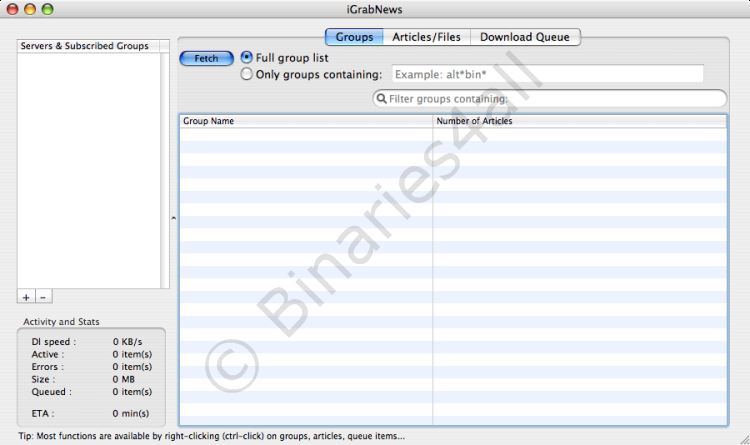Add a server with the plus button
This screenshot has width=750, height=445.
tap(26, 297)
